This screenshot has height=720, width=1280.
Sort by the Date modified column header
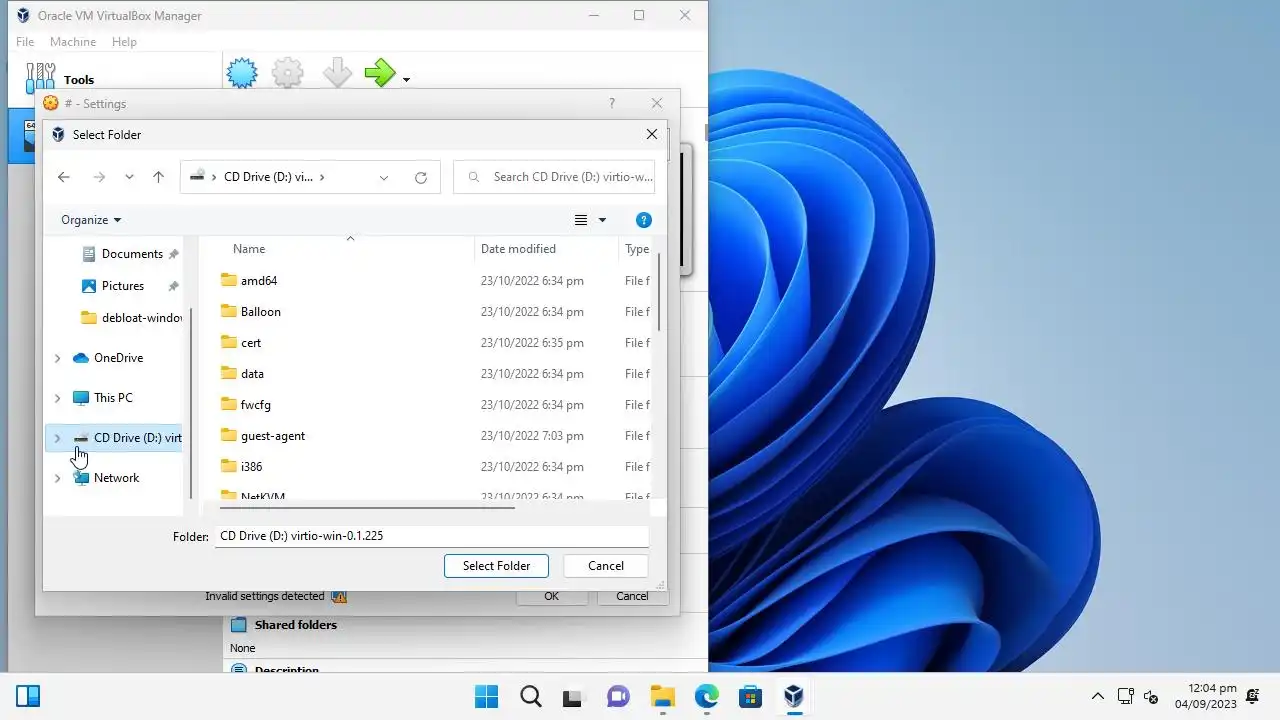coord(518,249)
